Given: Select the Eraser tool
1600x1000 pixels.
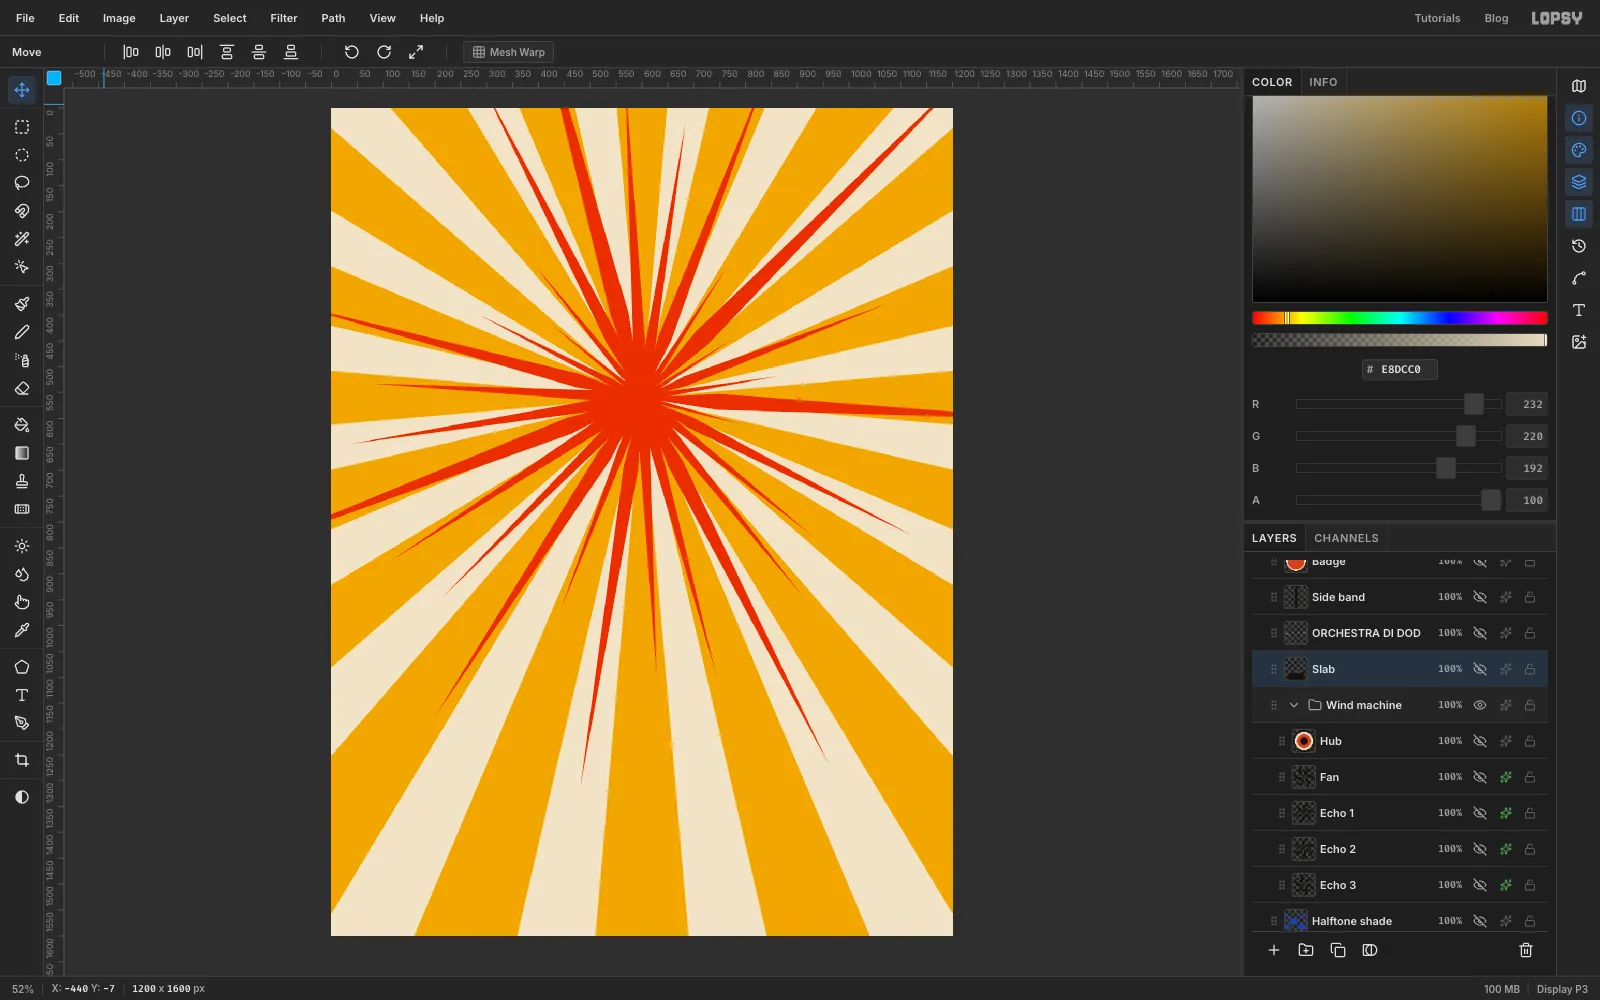Looking at the screenshot, I should click(x=22, y=388).
